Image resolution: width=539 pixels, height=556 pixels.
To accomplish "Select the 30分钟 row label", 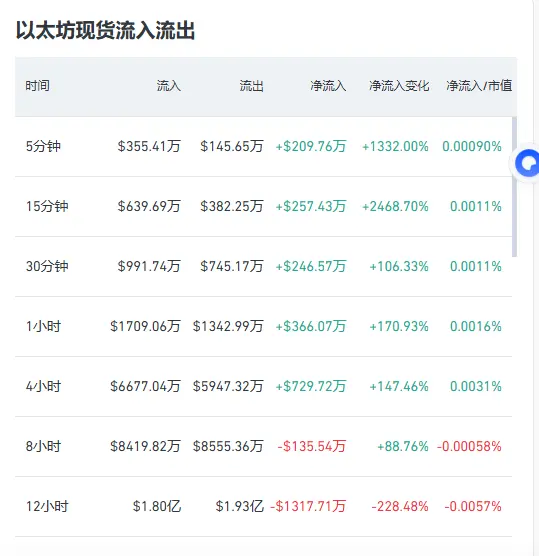I will [x=47, y=266].
